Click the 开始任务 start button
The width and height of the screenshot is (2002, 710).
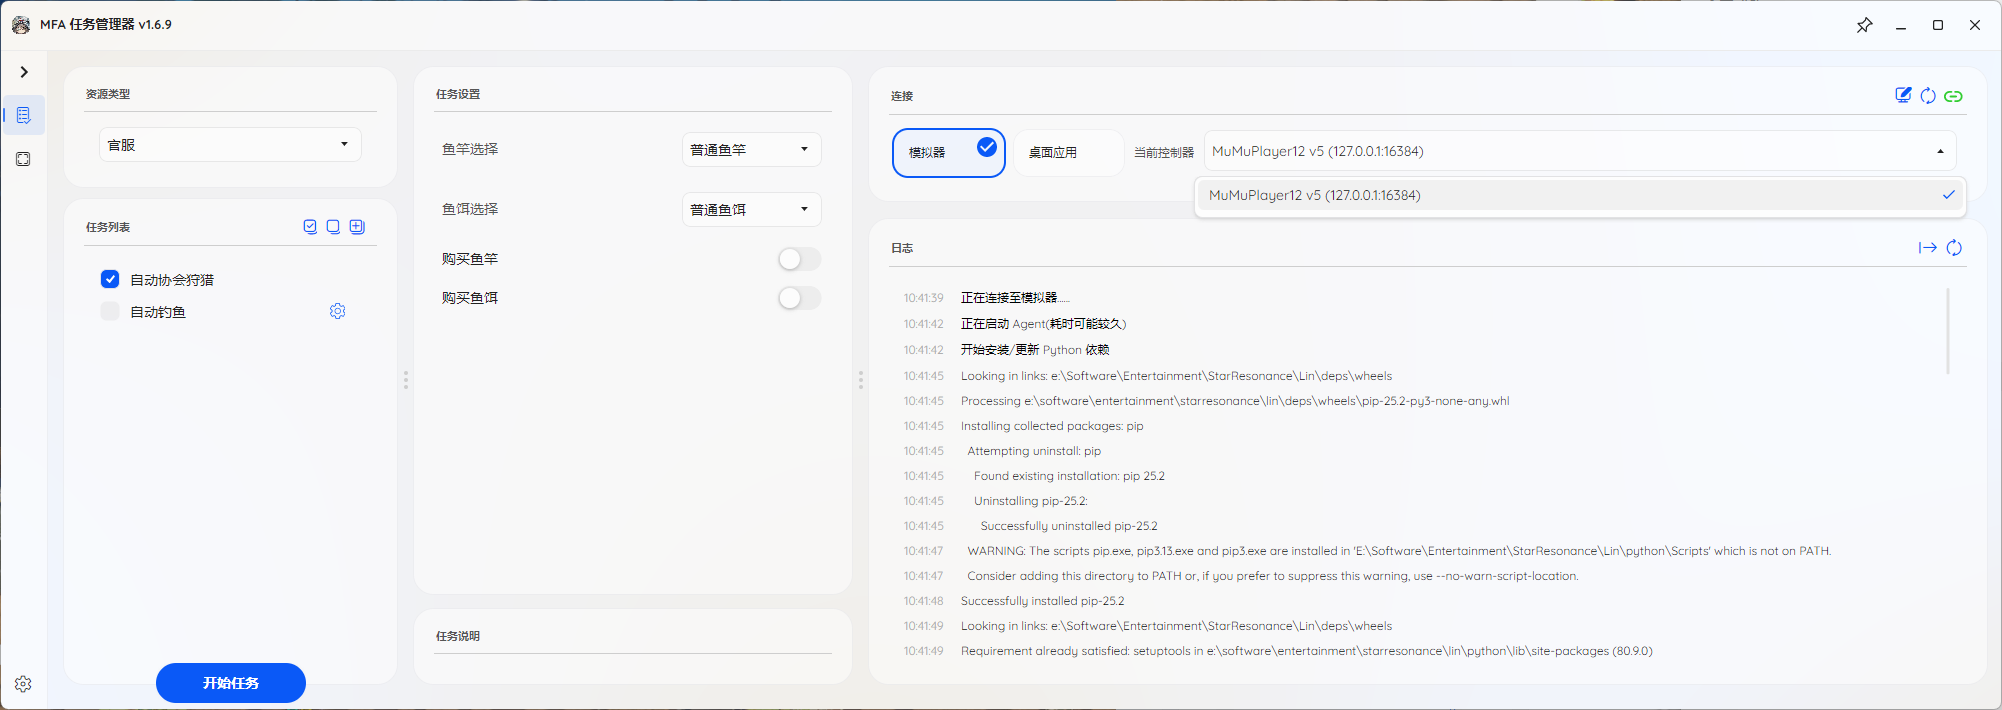pos(231,683)
